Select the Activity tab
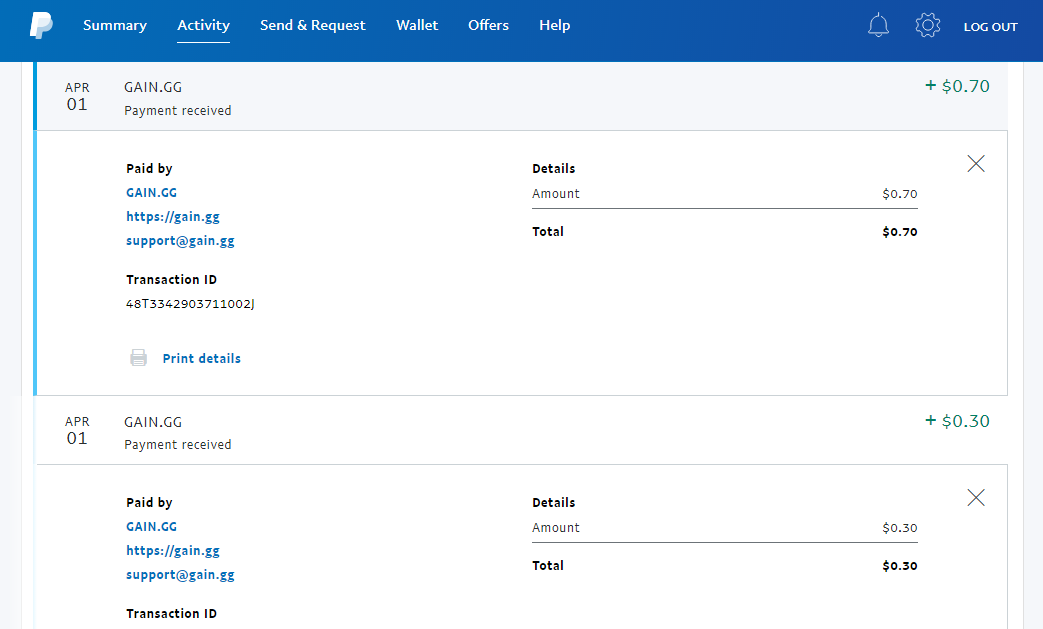This screenshot has width=1043, height=629. 204,26
